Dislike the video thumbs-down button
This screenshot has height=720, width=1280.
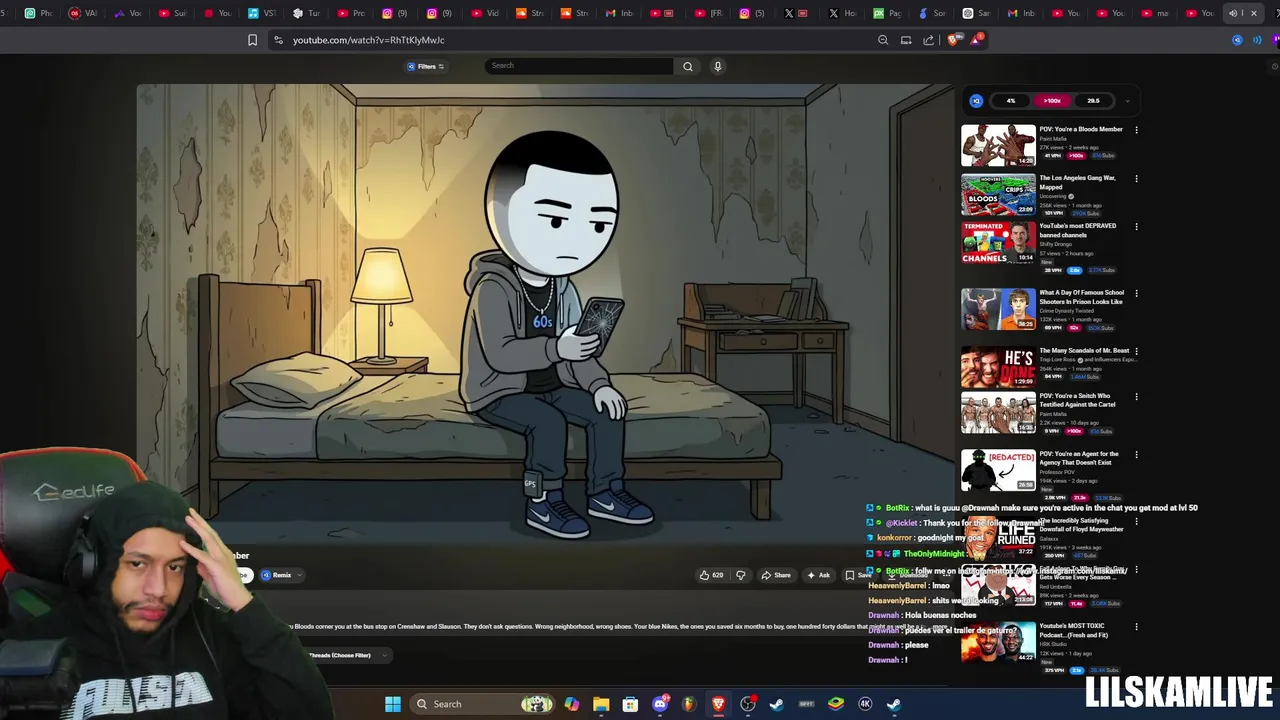[741, 575]
